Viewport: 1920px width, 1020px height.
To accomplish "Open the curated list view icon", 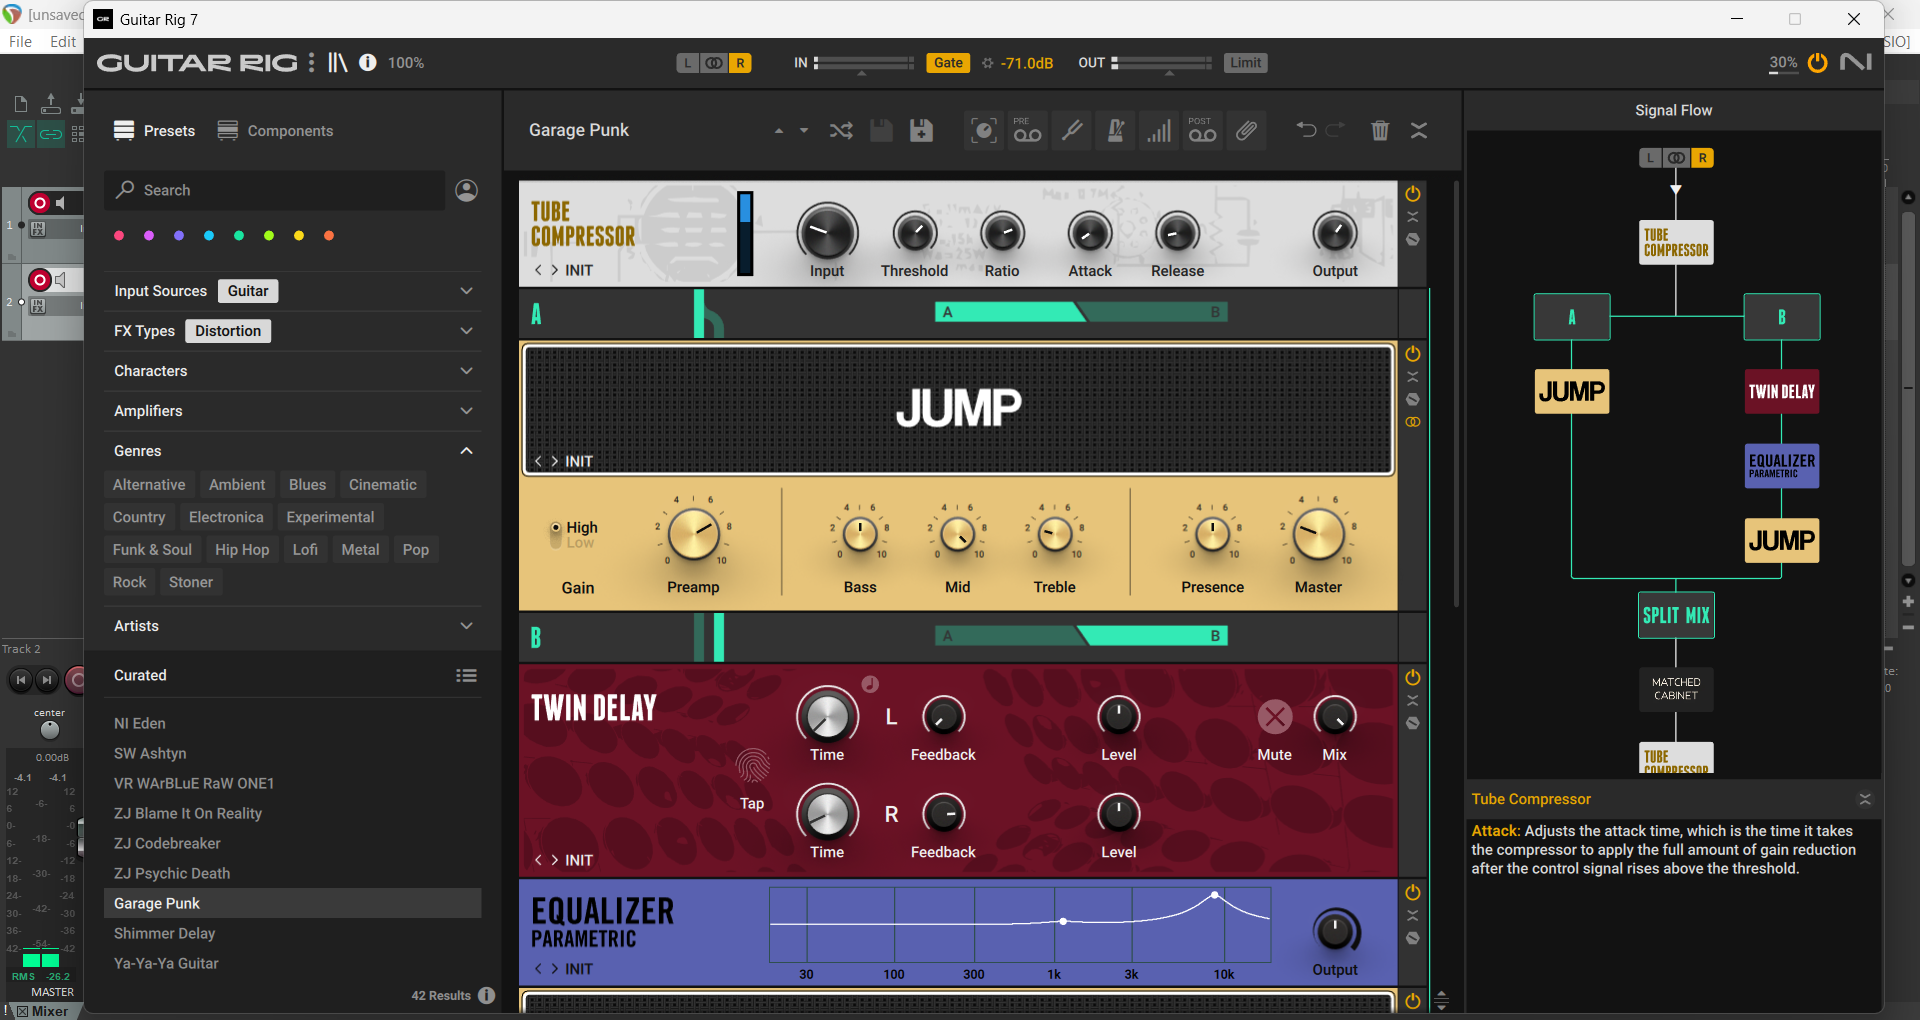I will pyautogui.click(x=466, y=676).
